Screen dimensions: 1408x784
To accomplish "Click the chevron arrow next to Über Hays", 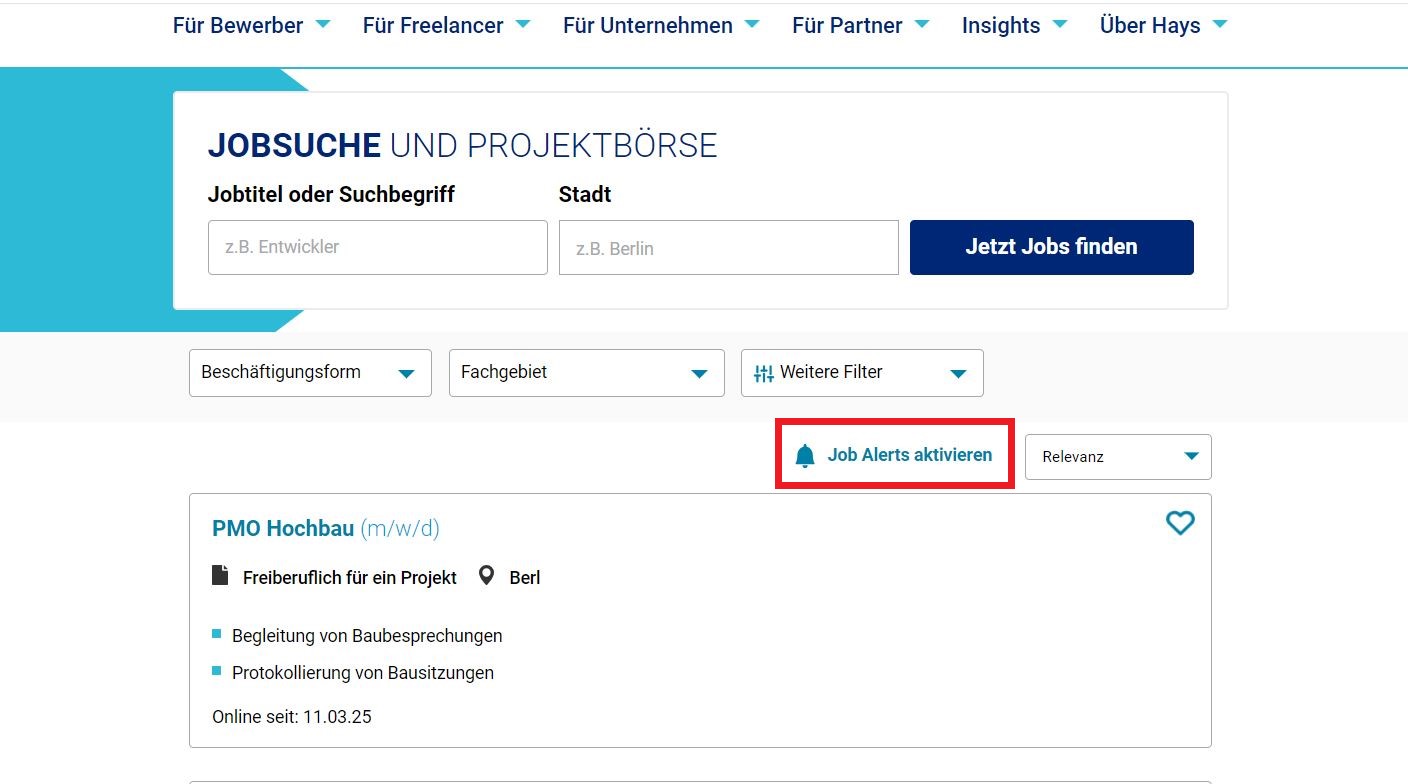I will pyautogui.click(x=1220, y=24).
